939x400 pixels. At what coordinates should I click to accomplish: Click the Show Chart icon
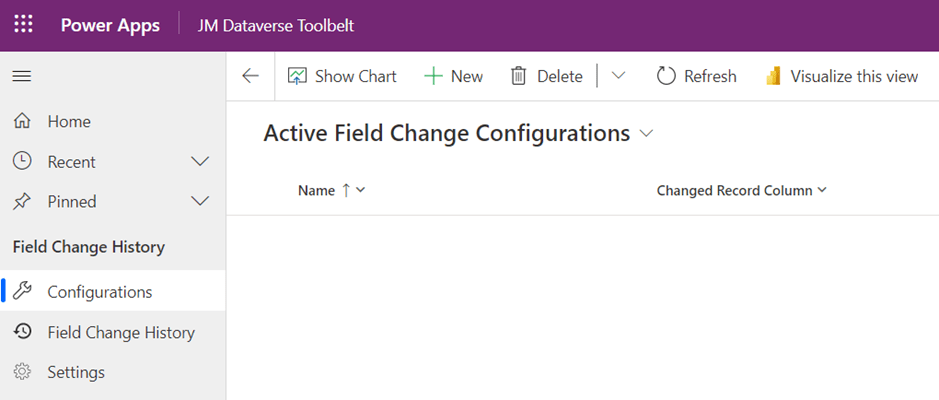point(297,77)
